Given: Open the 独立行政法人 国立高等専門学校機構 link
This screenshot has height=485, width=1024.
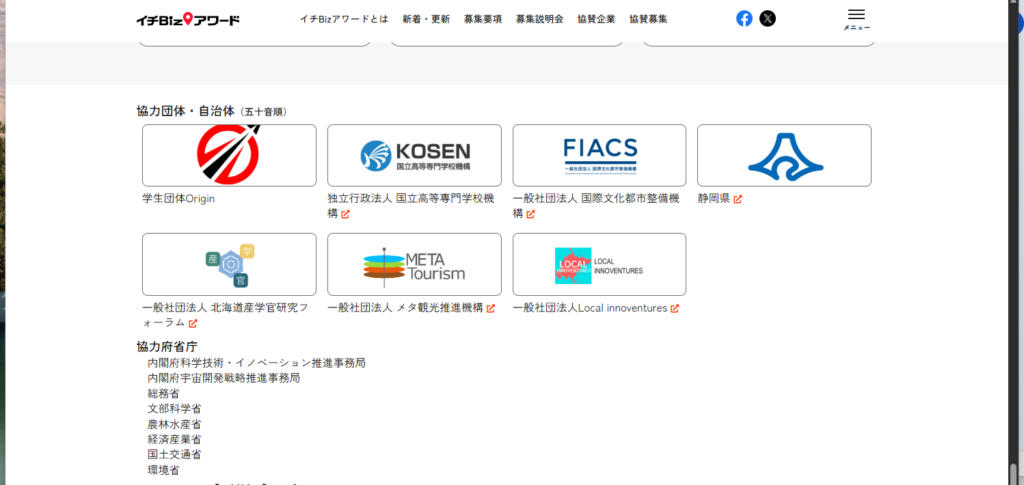Looking at the screenshot, I should [411, 206].
